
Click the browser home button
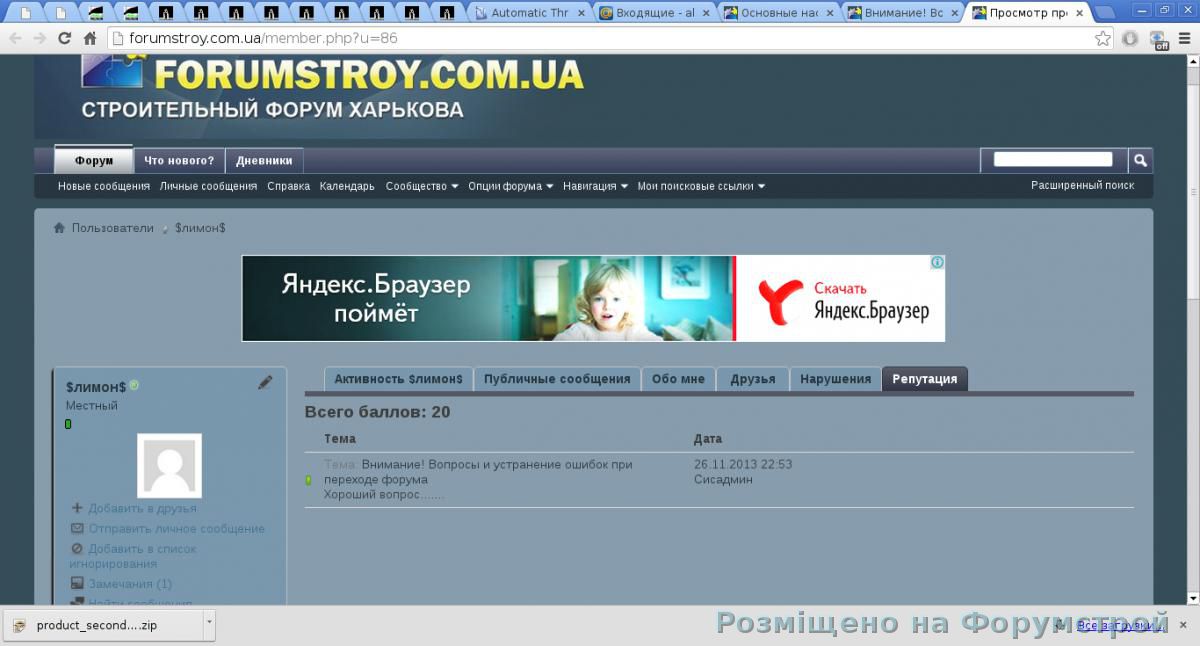click(x=90, y=39)
